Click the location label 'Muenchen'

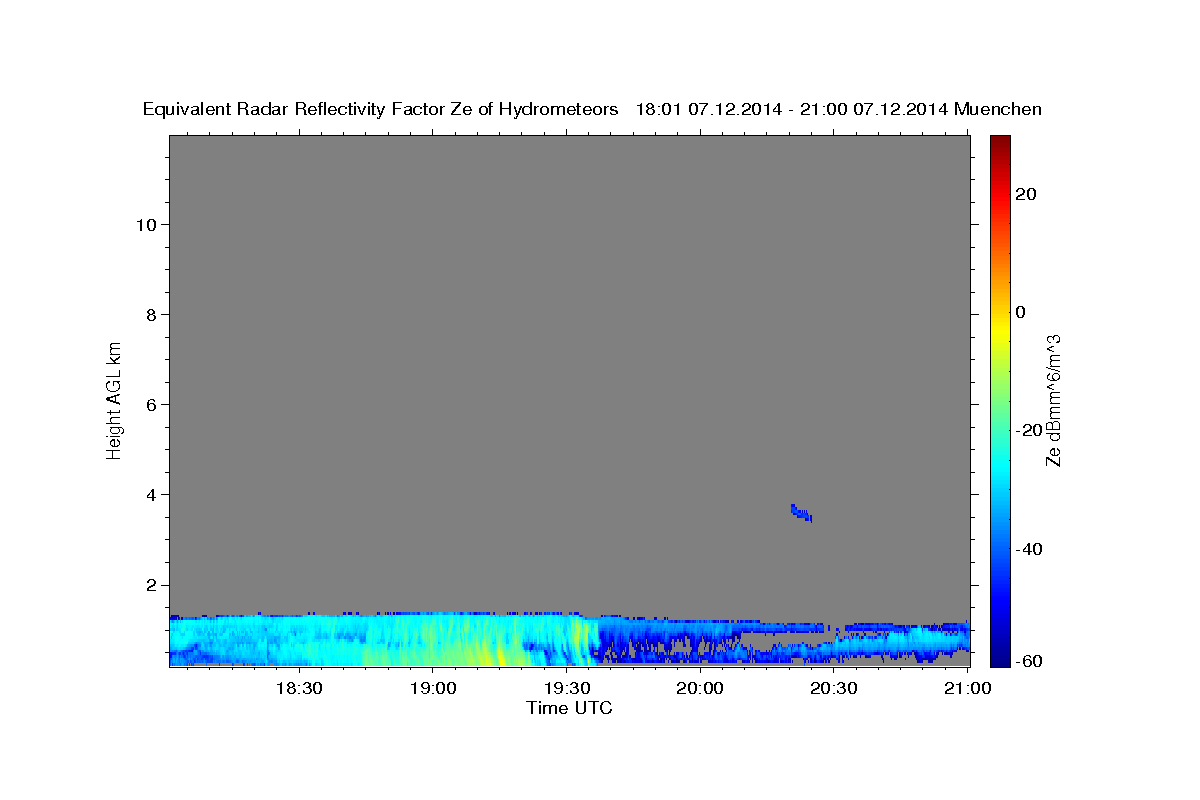(x=999, y=110)
